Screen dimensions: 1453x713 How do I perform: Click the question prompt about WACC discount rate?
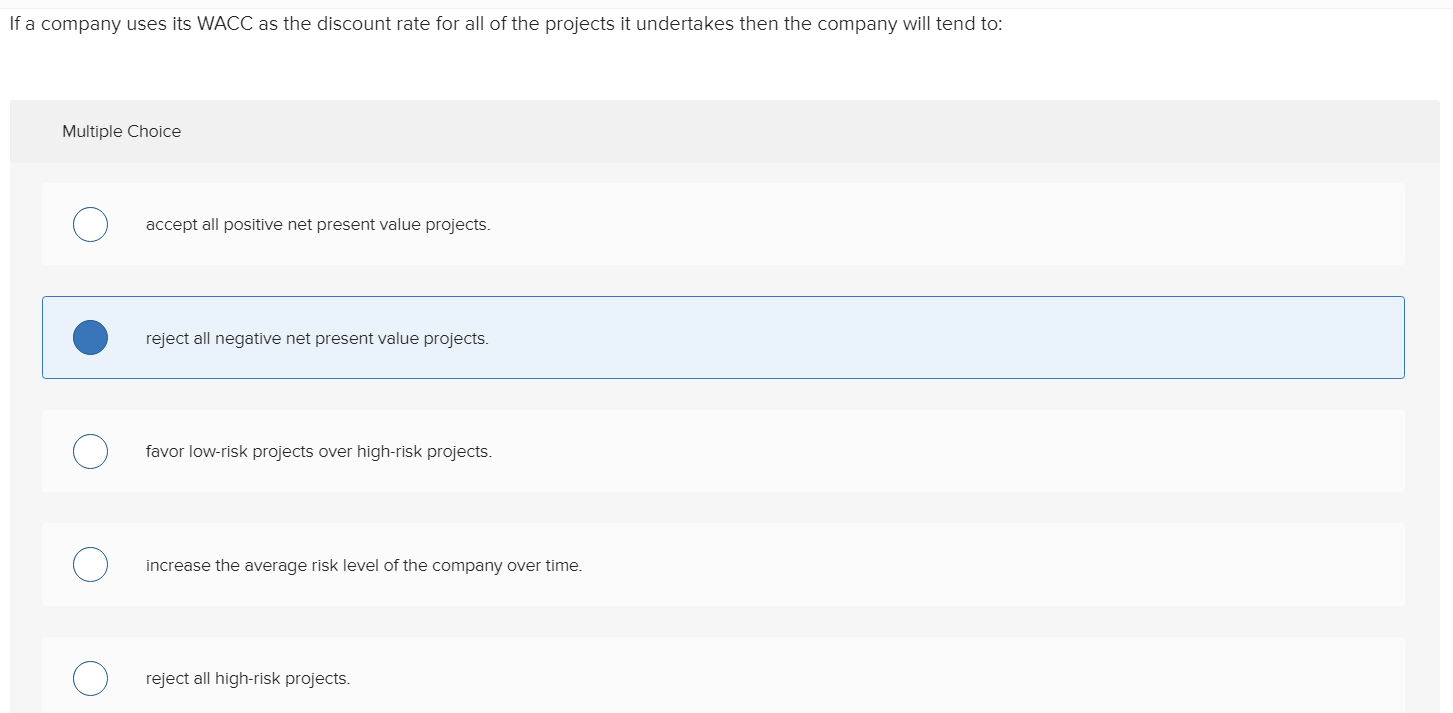505,25
